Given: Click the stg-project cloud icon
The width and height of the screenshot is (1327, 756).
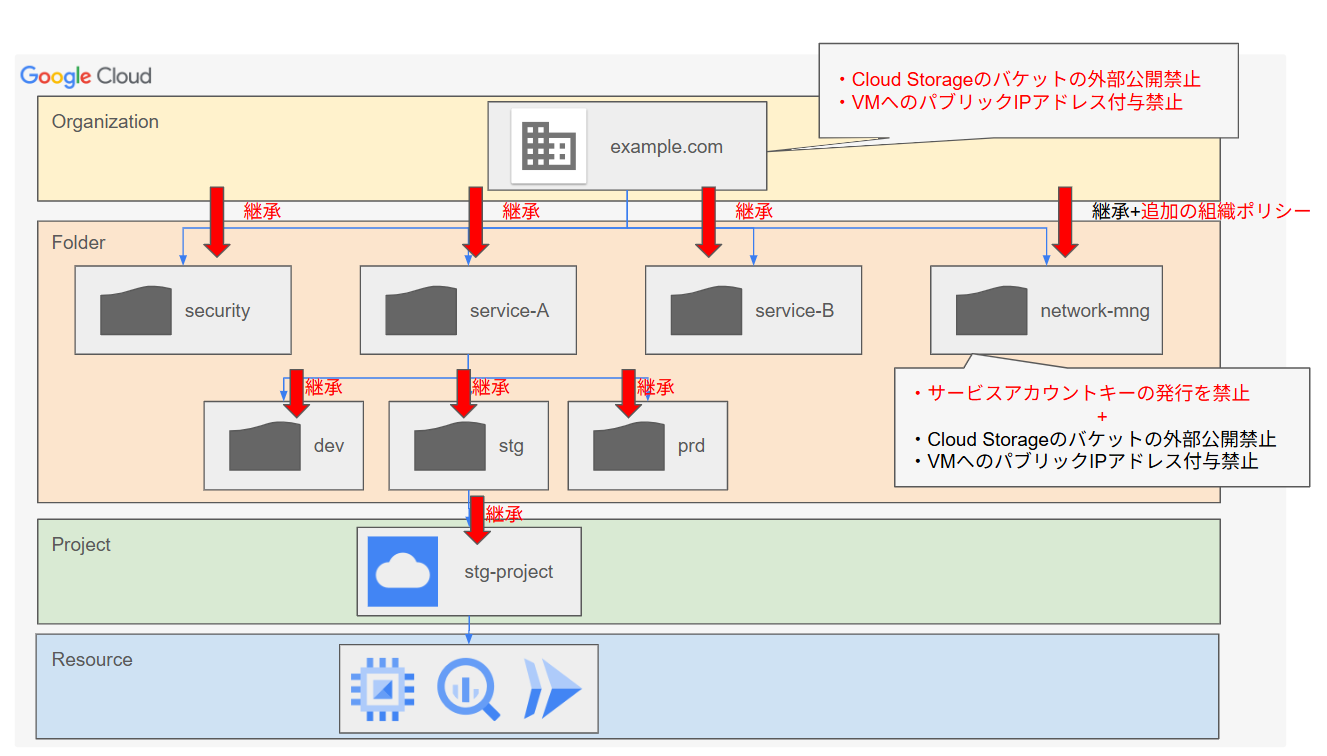Looking at the screenshot, I should 403,572.
